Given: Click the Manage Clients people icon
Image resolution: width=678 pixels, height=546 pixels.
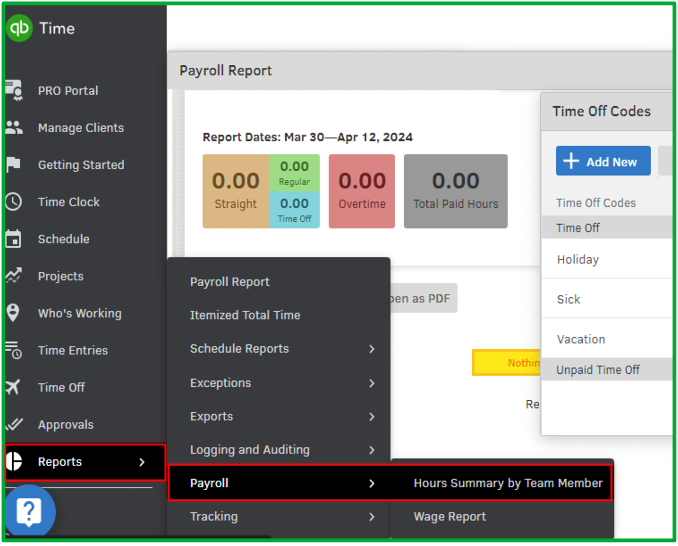Looking at the screenshot, I should pyautogui.click(x=14, y=128).
